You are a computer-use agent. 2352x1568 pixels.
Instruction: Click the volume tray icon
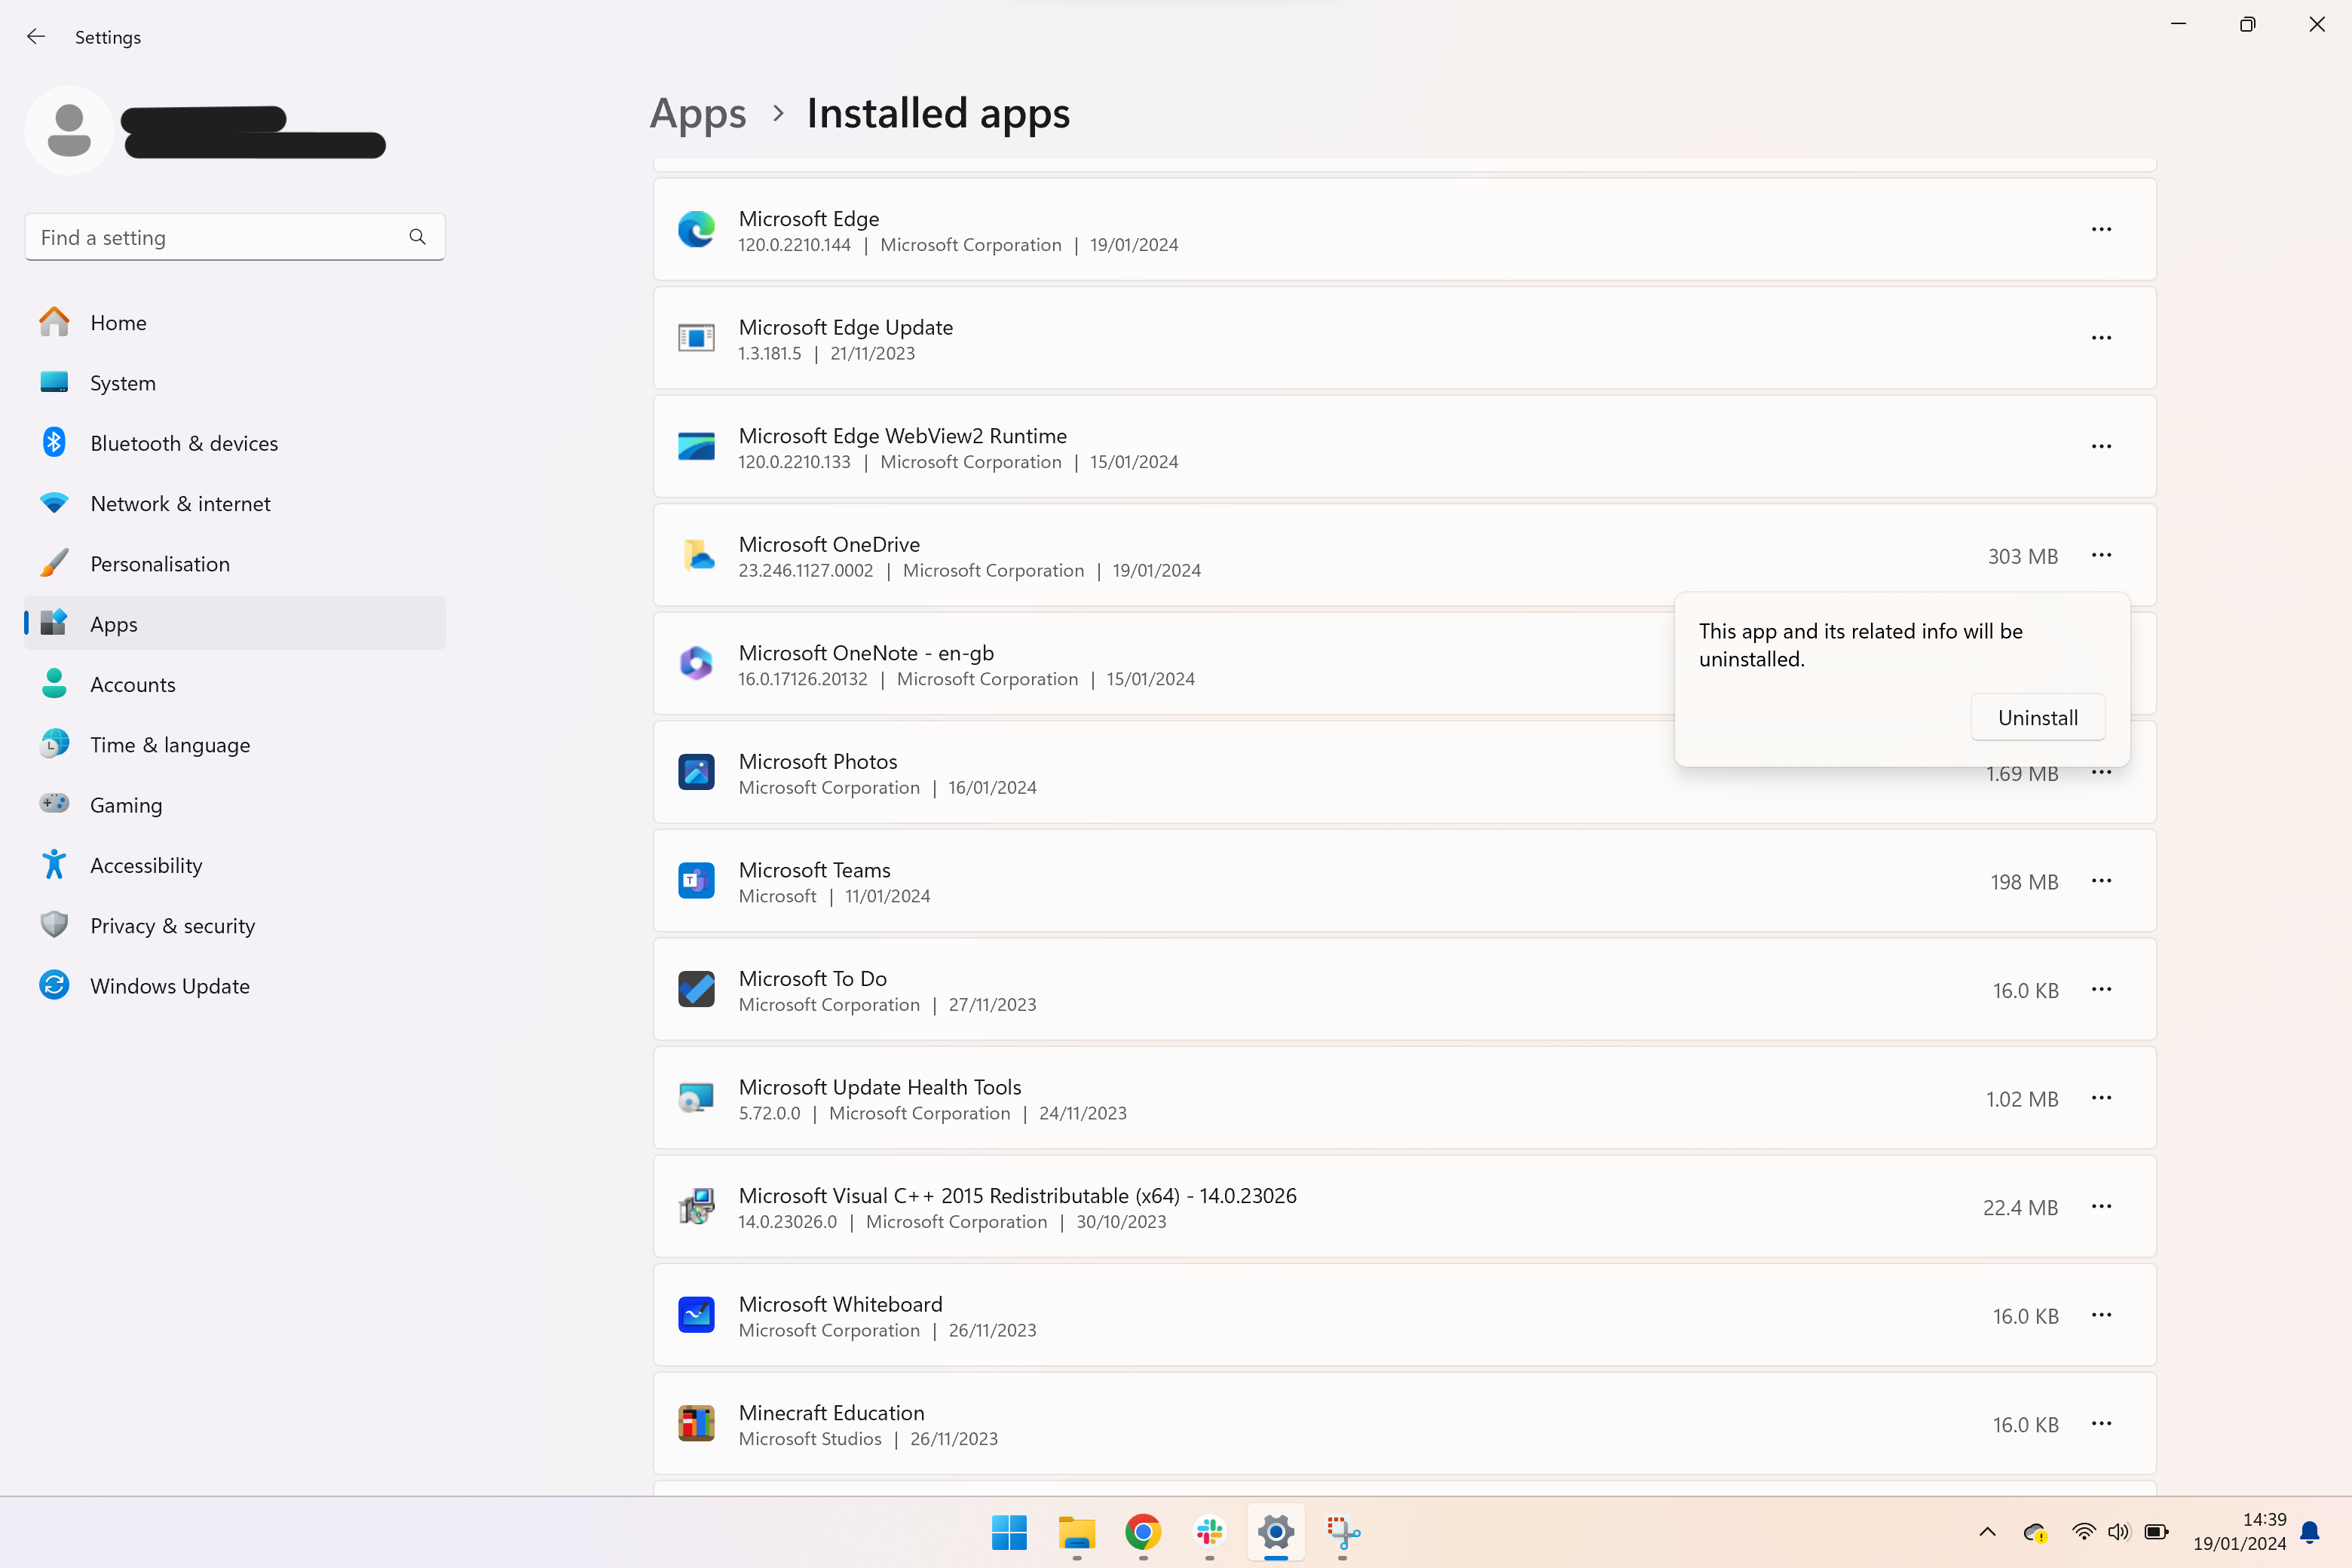2118,1532
